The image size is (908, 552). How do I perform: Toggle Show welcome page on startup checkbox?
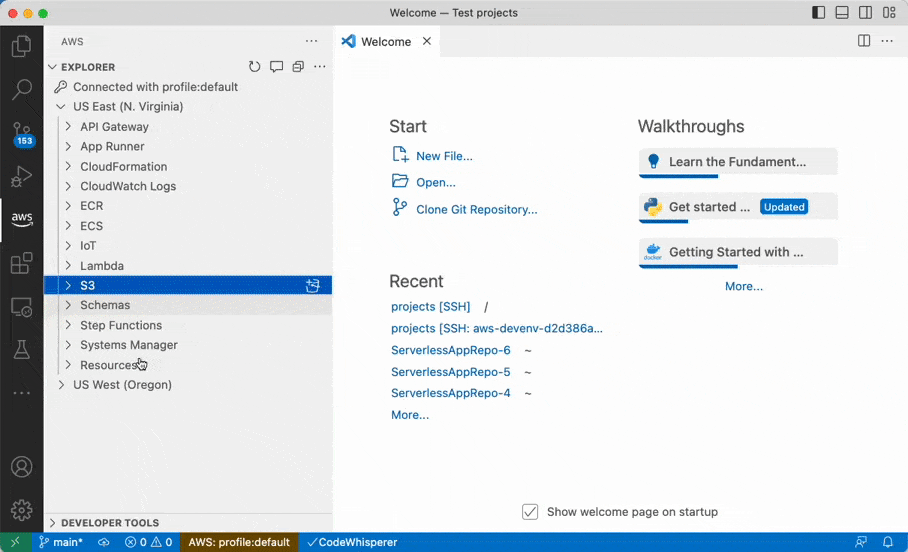click(530, 512)
